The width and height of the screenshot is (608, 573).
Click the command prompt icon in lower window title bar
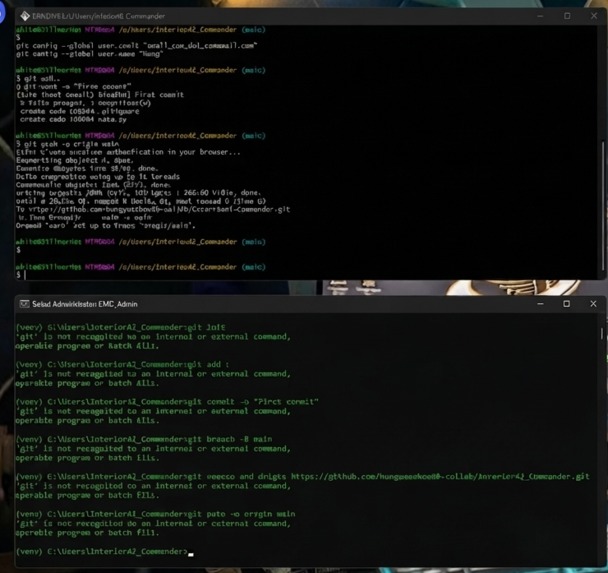[24, 304]
